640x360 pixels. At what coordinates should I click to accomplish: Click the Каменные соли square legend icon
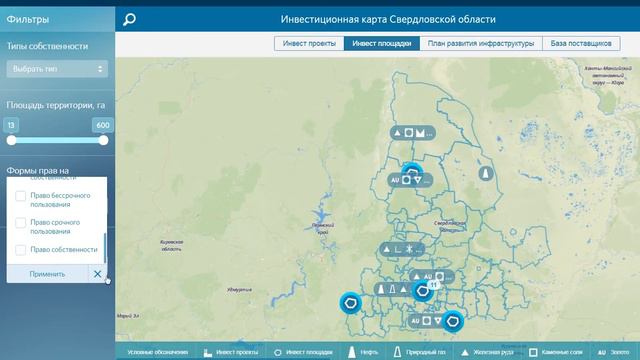(x=533, y=352)
